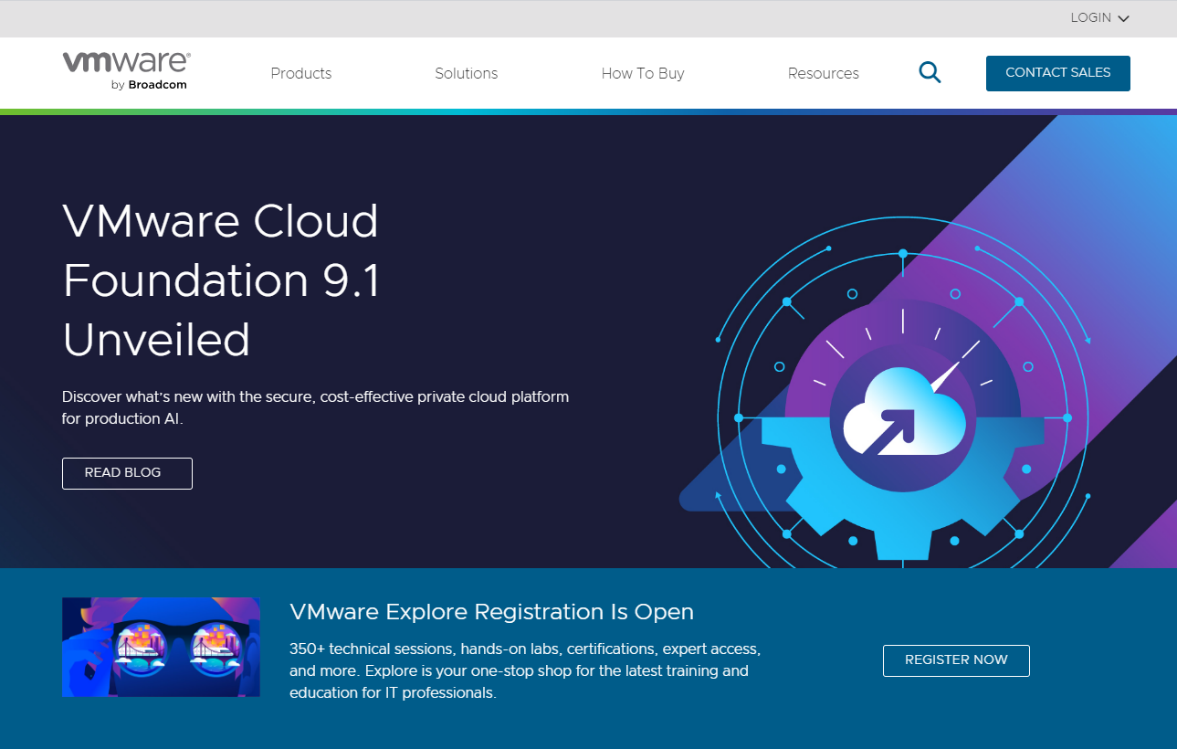Open the Products menu
The height and width of the screenshot is (749, 1177).
coord(301,74)
